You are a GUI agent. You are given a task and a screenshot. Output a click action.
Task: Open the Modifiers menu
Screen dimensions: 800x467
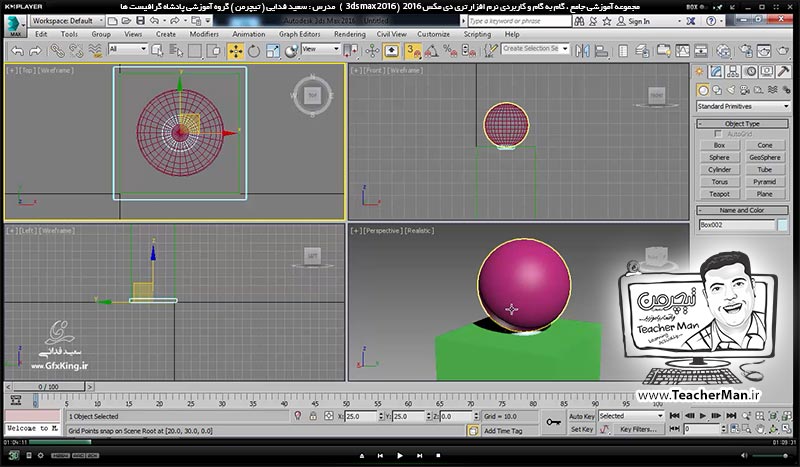(204, 34)
